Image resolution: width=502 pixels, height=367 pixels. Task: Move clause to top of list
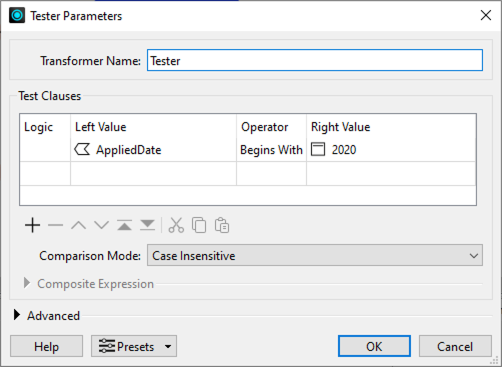124,225
